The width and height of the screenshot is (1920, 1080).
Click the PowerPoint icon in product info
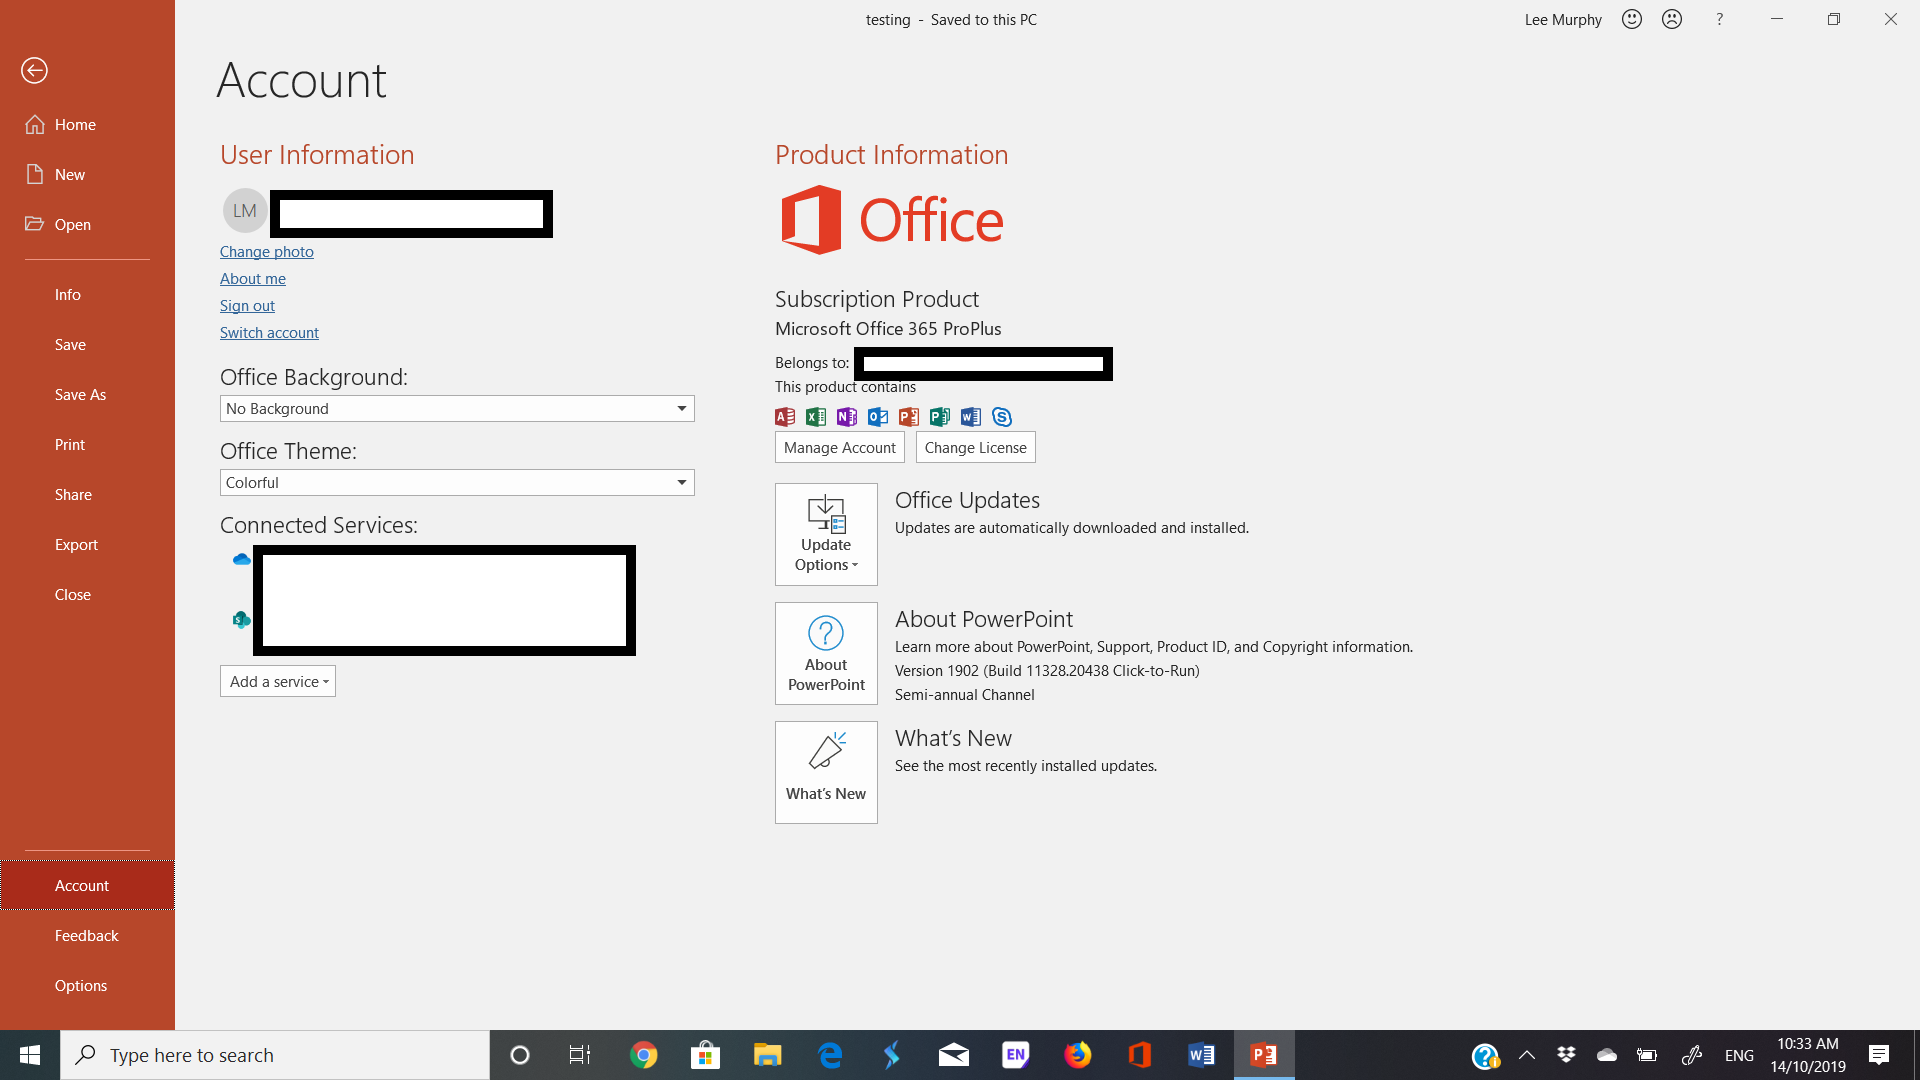coord(909,417)
